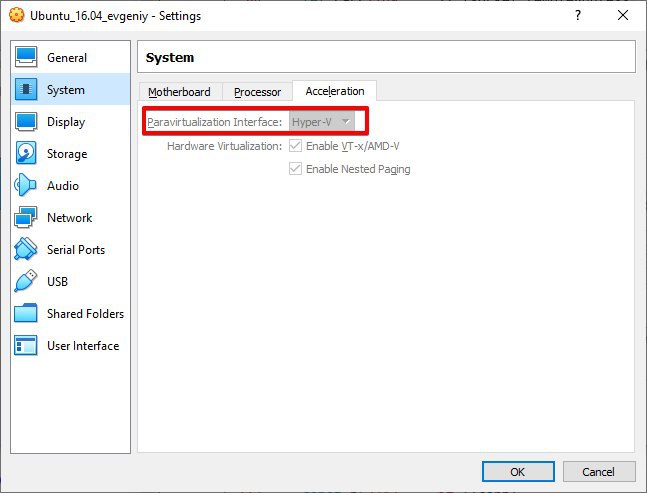Select Serial Ports label

[76, 250]
